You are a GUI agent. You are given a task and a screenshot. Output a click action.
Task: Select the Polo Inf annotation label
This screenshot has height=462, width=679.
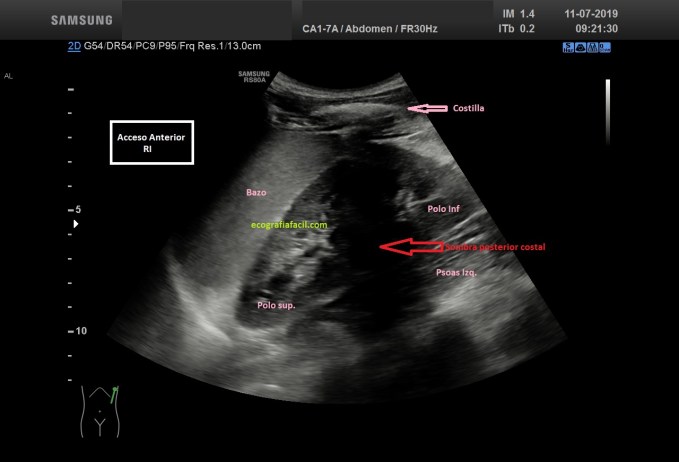coord(444,209)
